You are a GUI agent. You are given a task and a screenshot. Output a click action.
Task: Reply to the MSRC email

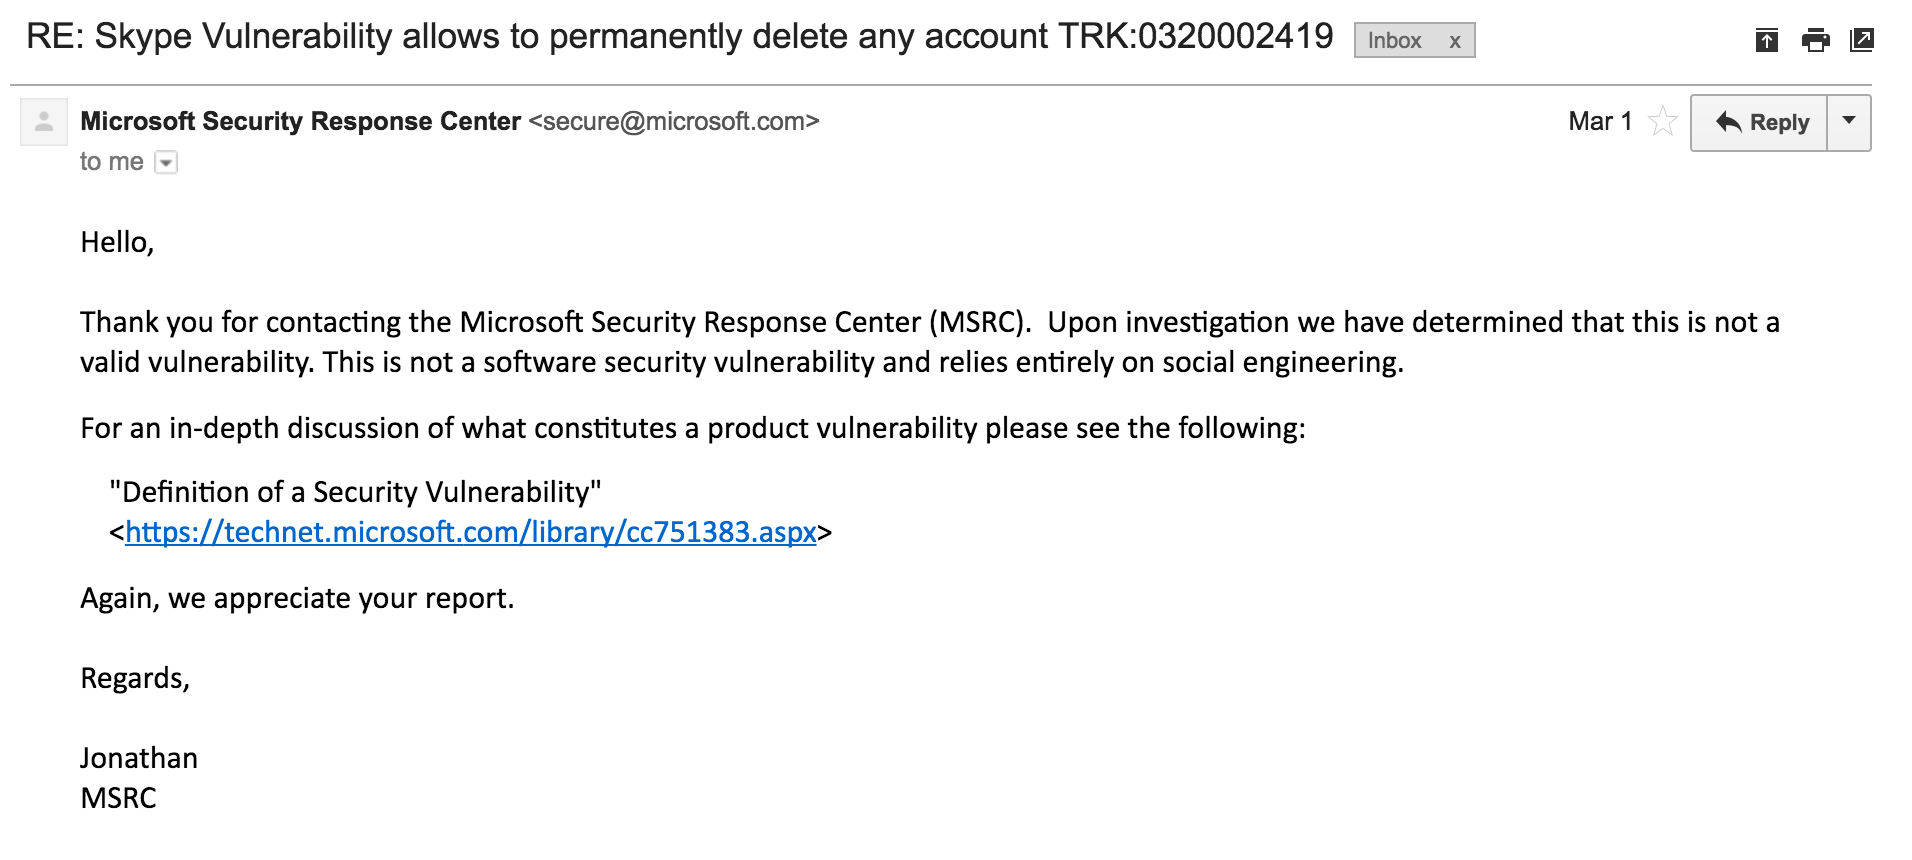point(1760,123)
